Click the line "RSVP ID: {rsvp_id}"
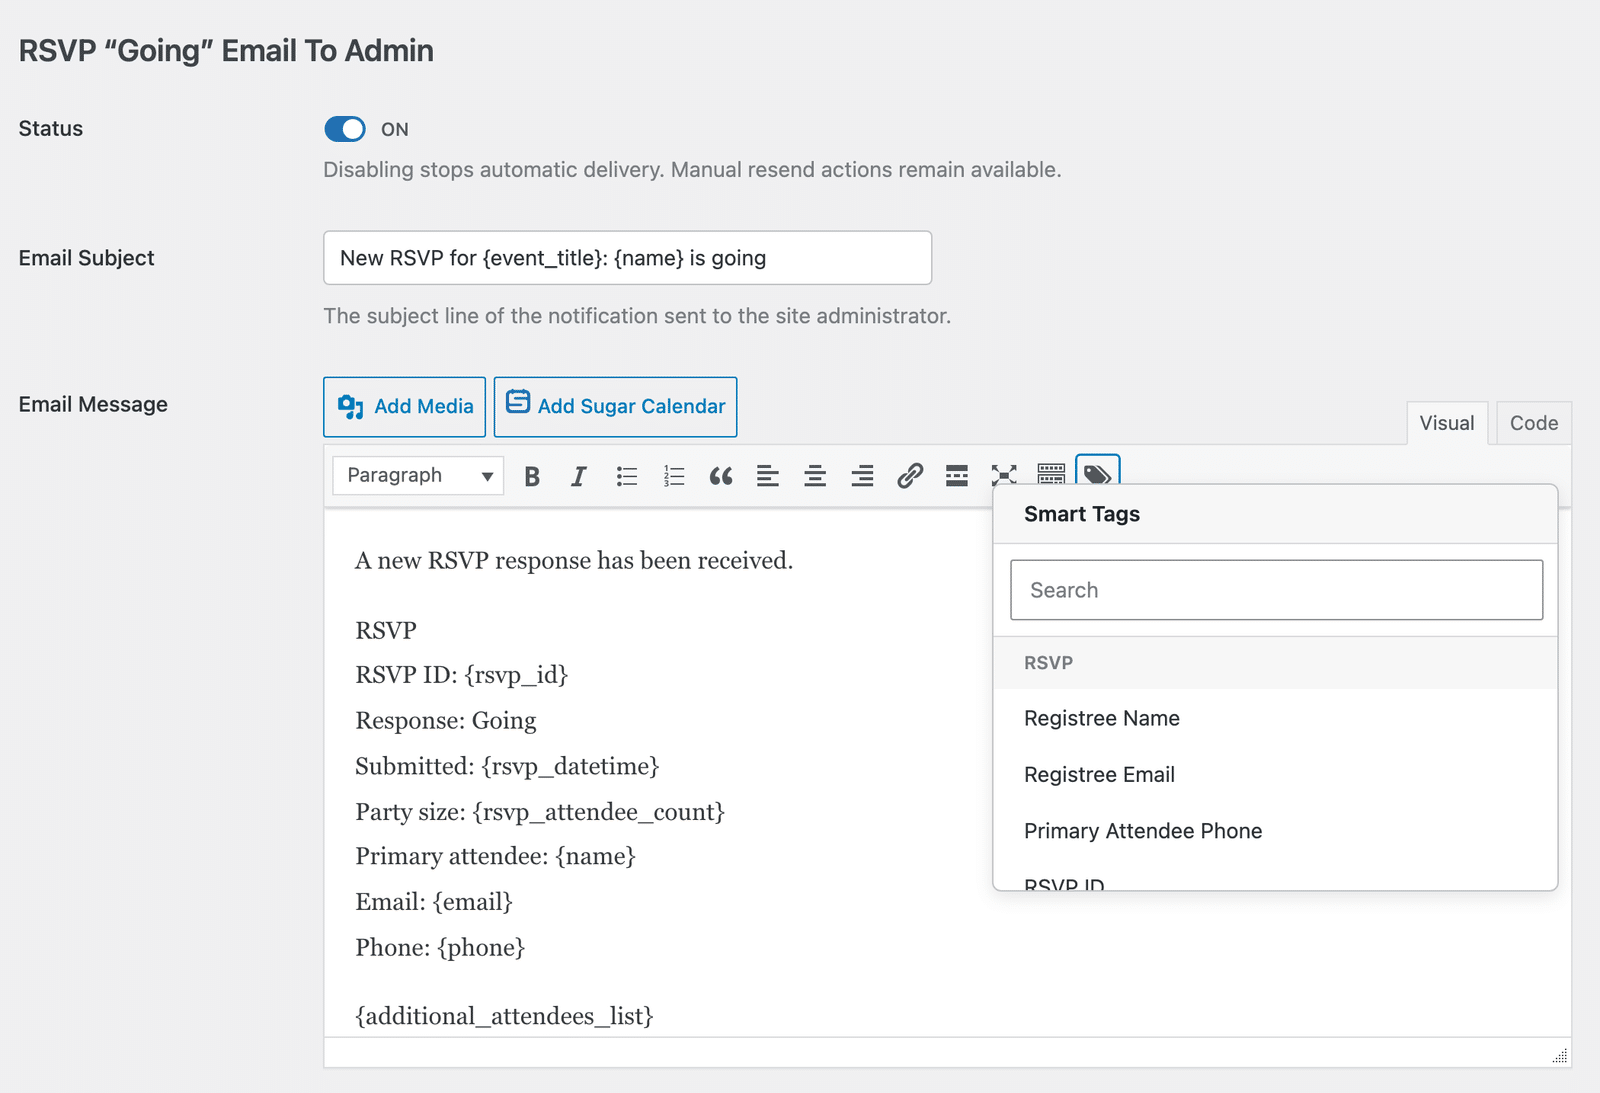The height and width of the screenshot is (1093, 1600). click(461, 675)
